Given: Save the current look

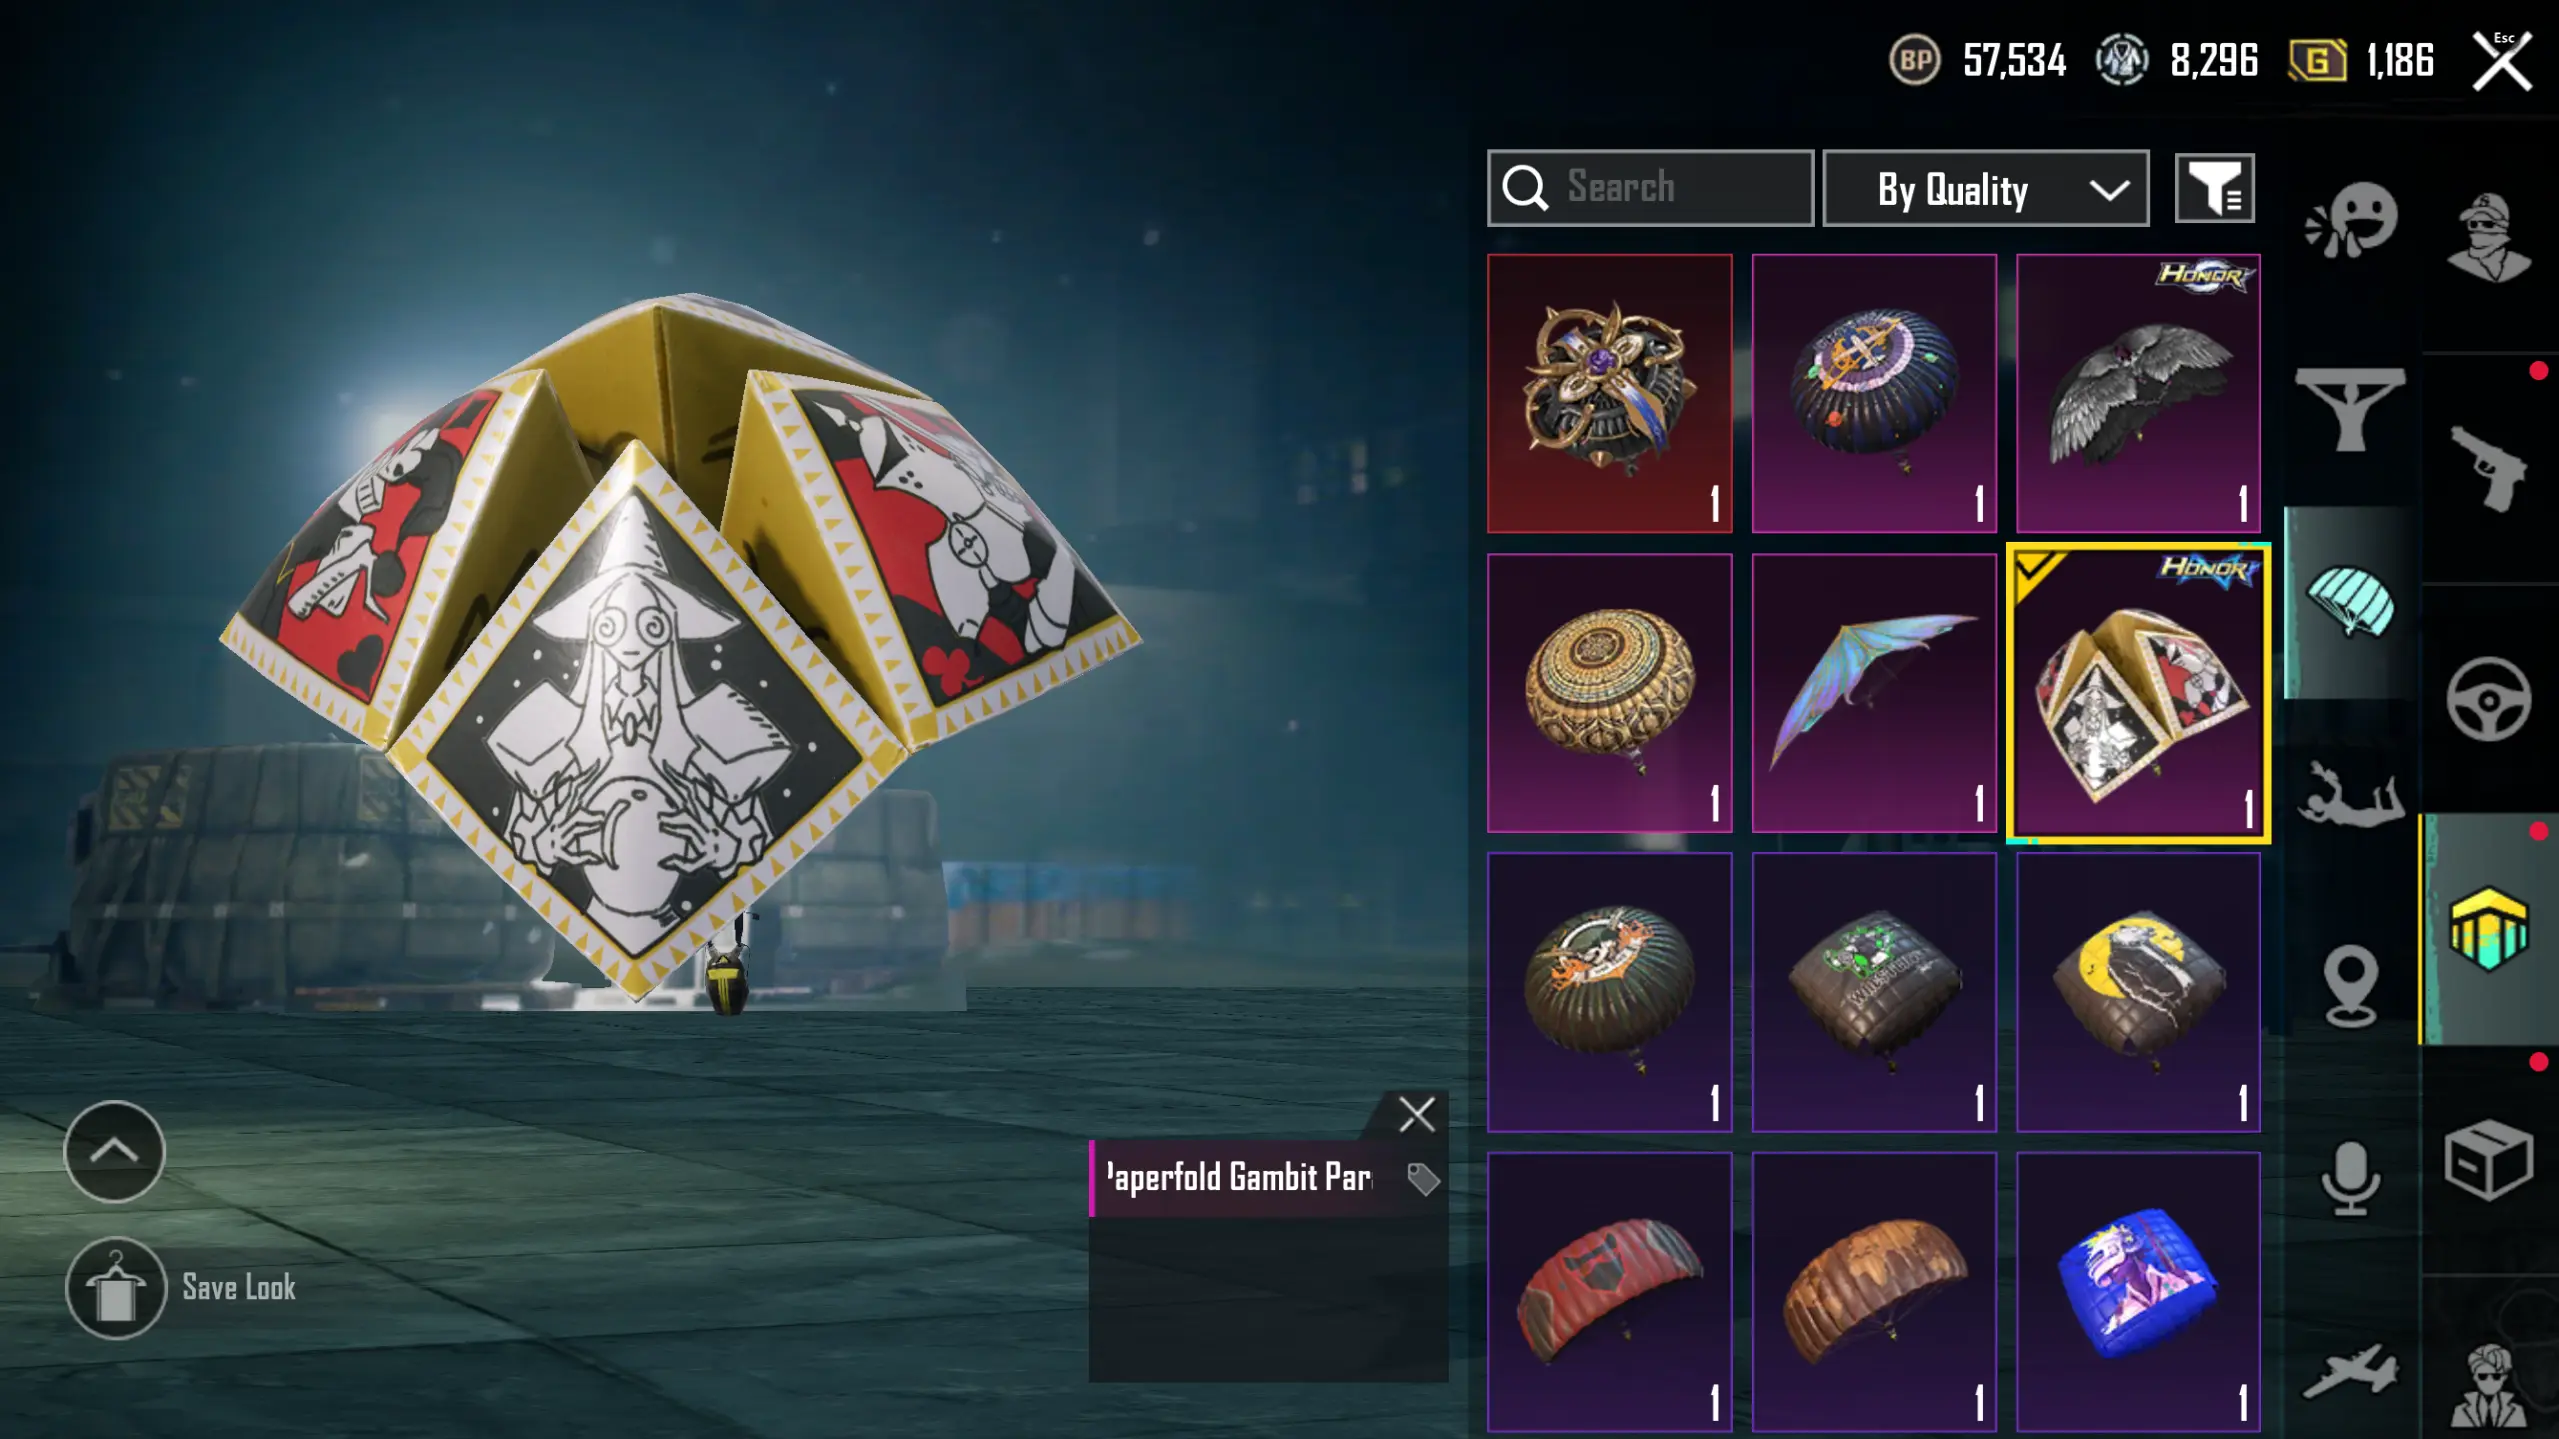Looking at the screenshot, I should tap(182, 1288).
